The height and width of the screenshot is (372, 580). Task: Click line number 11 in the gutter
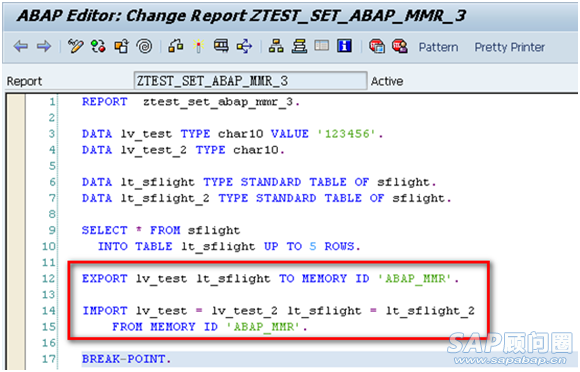(48, 263)
